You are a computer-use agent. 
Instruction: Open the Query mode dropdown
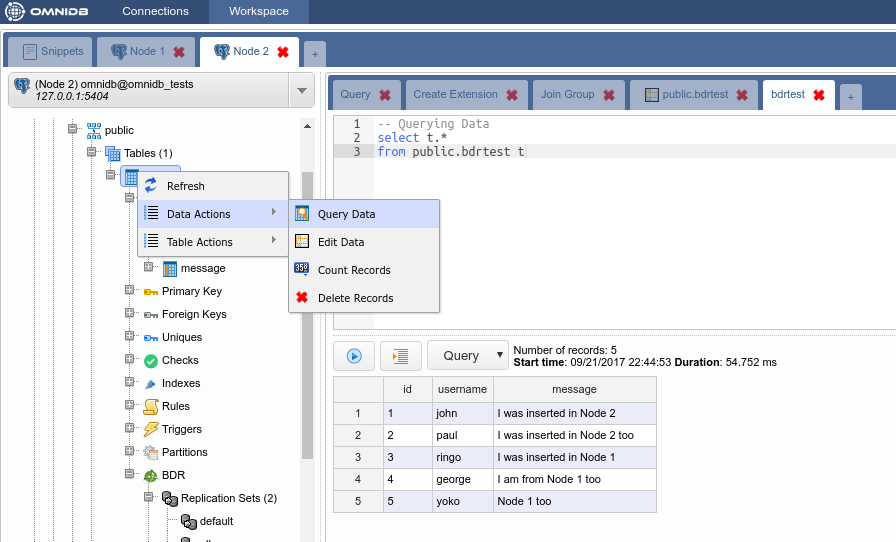pos(469,355)
